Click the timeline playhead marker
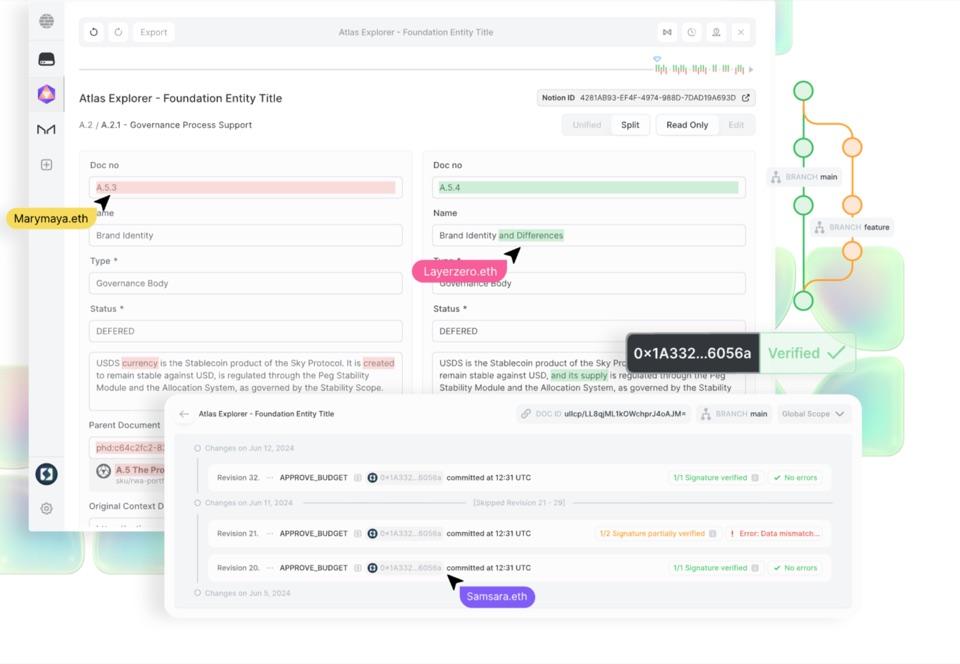The image size is (960, 664). (x=657, y=59)
